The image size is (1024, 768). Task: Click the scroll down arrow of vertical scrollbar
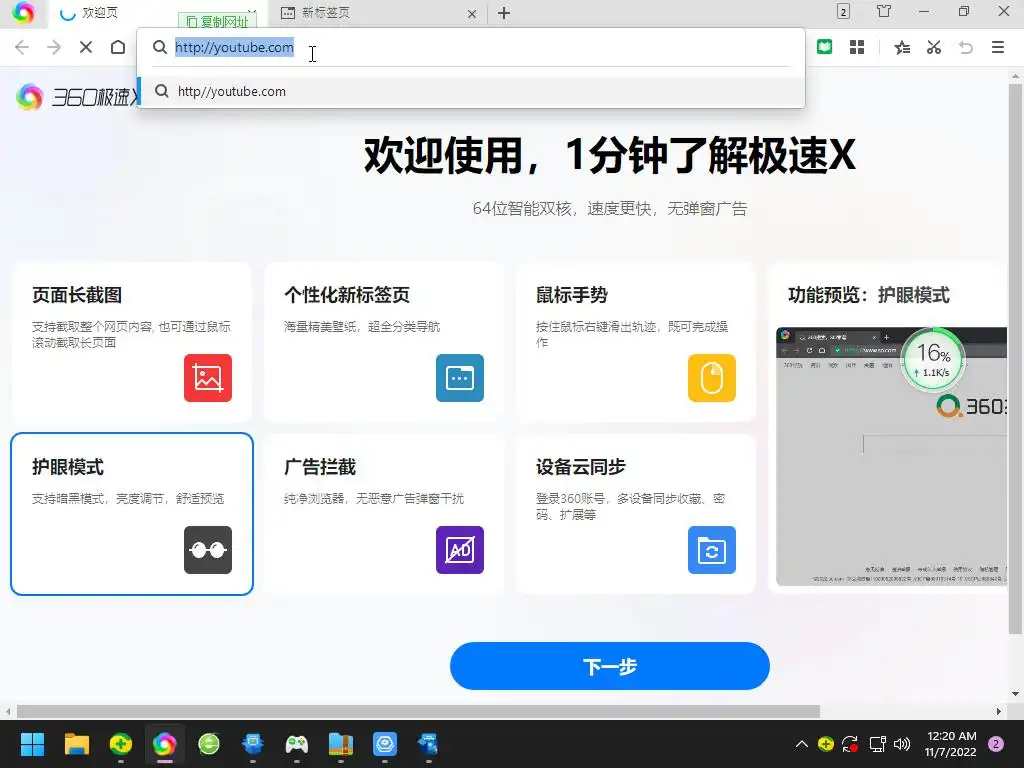(x=1015, y=694)
